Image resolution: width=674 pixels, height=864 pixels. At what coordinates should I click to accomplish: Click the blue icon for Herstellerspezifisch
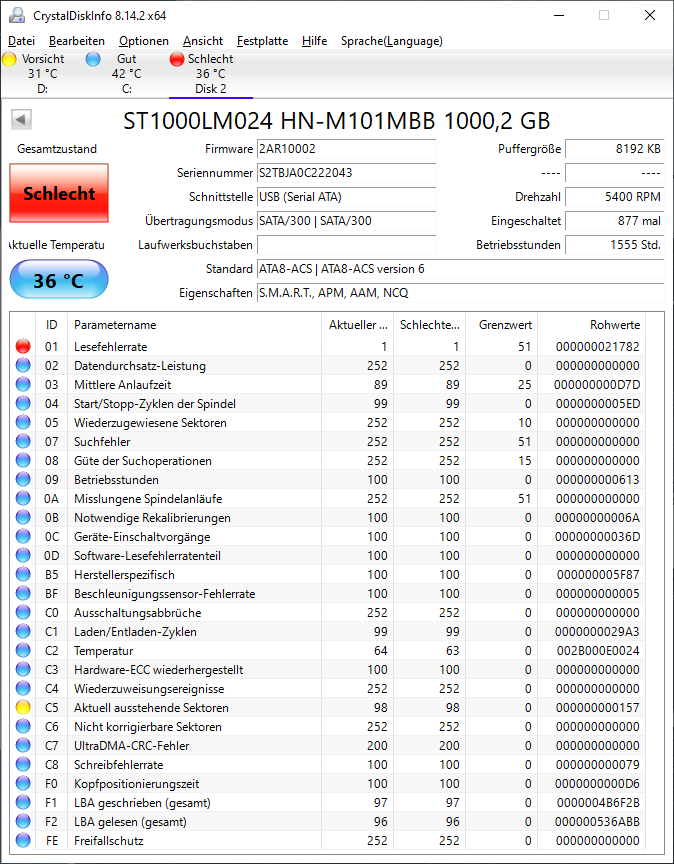pos(23,574)
